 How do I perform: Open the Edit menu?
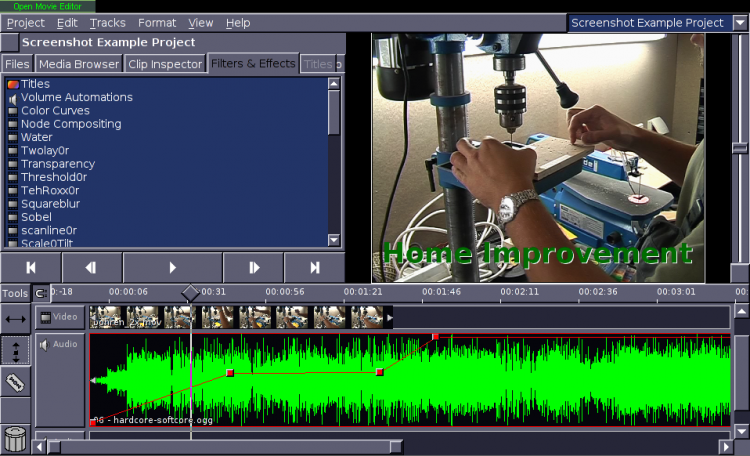tap(67, 23)
